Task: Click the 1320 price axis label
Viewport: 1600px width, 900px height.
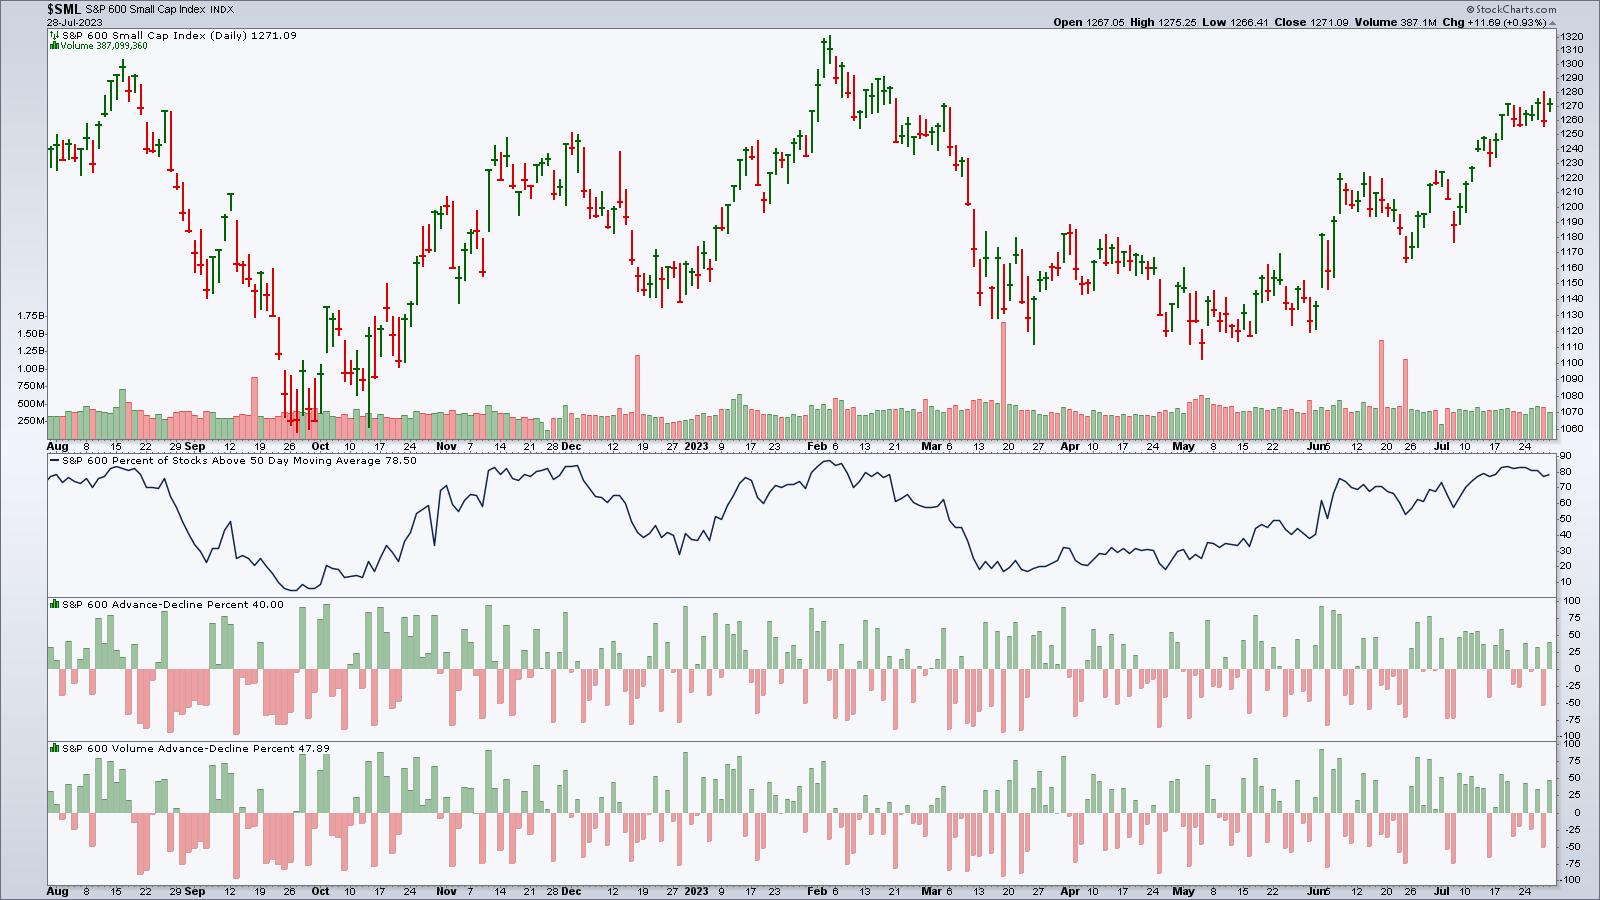Action: coord(1570,35)
